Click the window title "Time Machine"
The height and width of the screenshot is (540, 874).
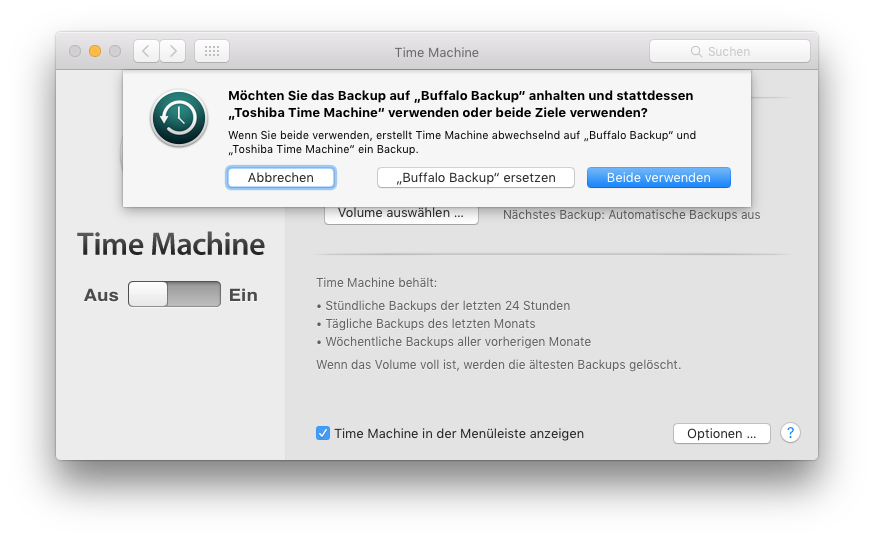(x=437, y=52)
